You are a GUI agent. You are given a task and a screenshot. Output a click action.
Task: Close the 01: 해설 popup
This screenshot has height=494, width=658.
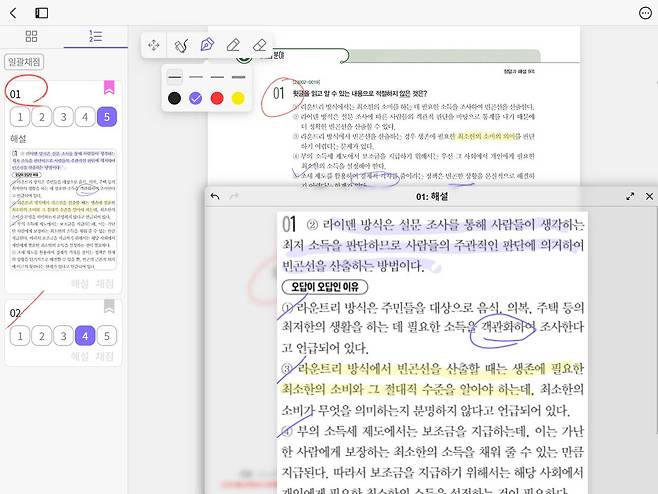(x=650, y=196)
